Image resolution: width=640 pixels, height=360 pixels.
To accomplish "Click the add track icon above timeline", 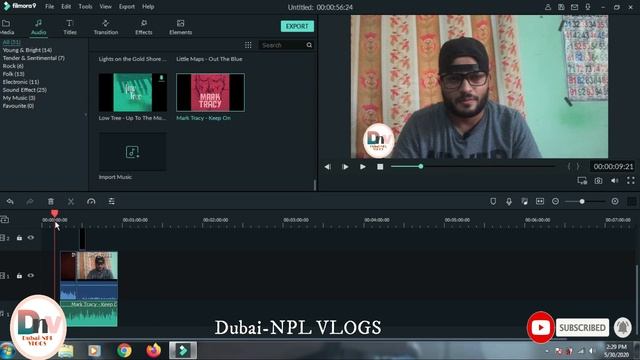I will (4, 220).
